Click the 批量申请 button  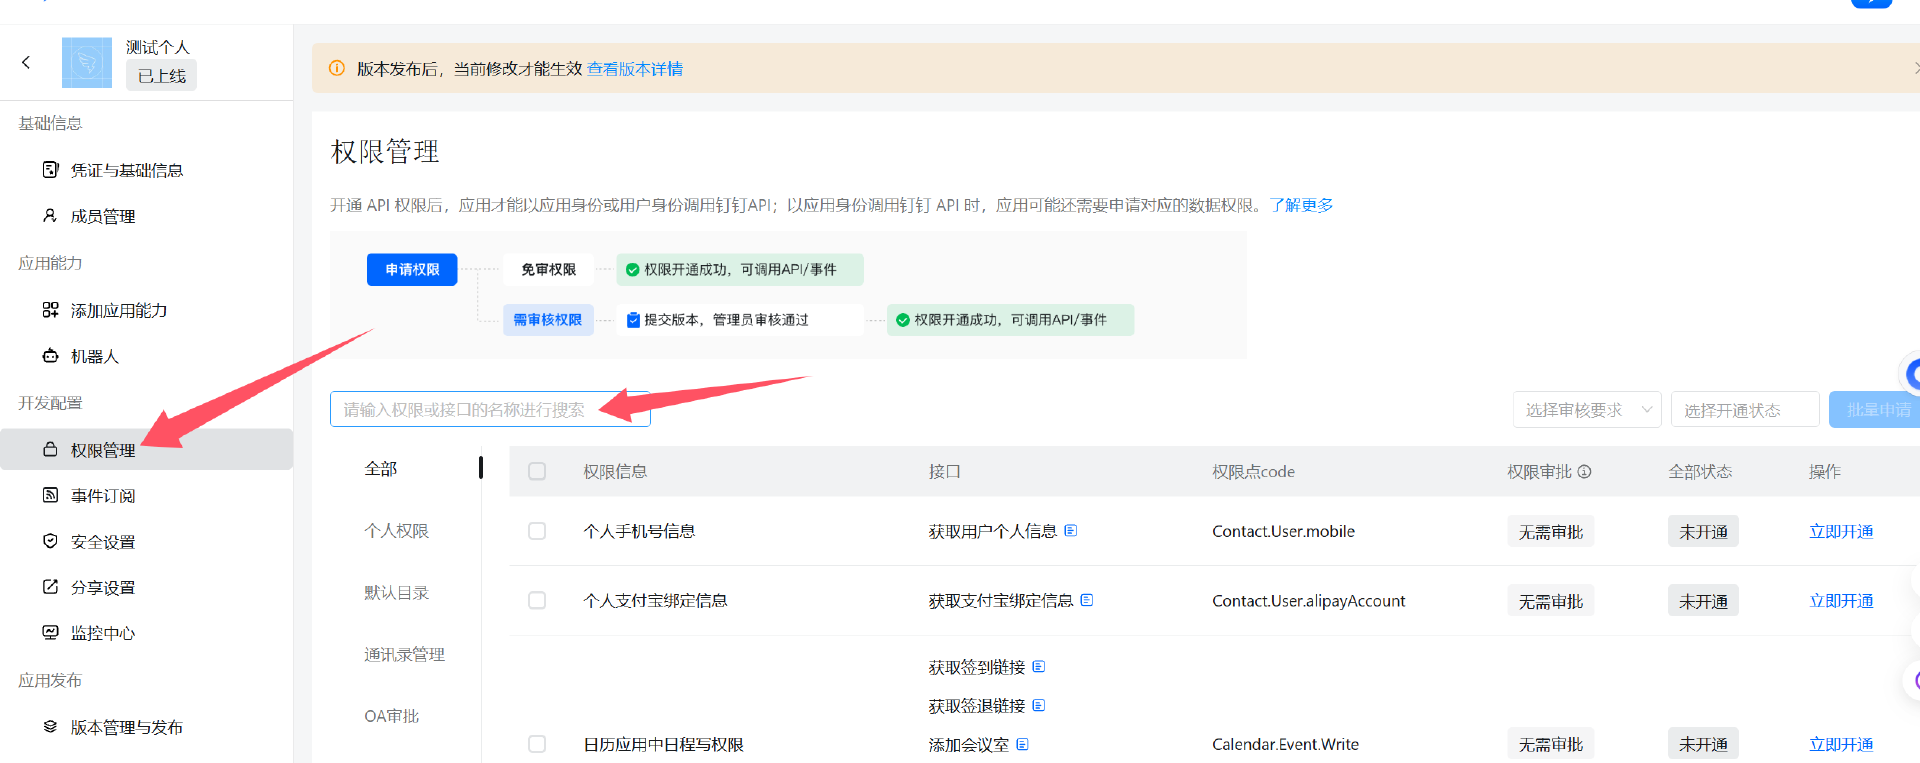tap(1876, 410)
